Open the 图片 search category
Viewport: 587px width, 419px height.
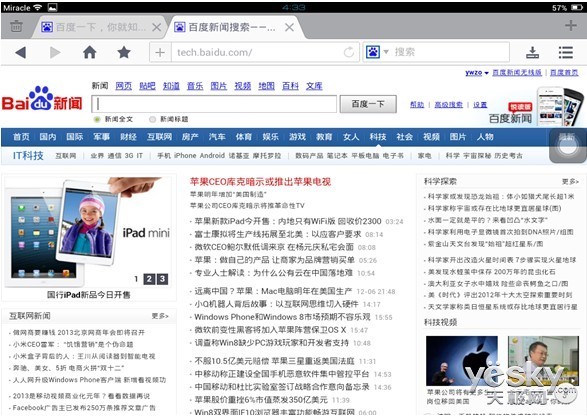(x=219, y=86)
